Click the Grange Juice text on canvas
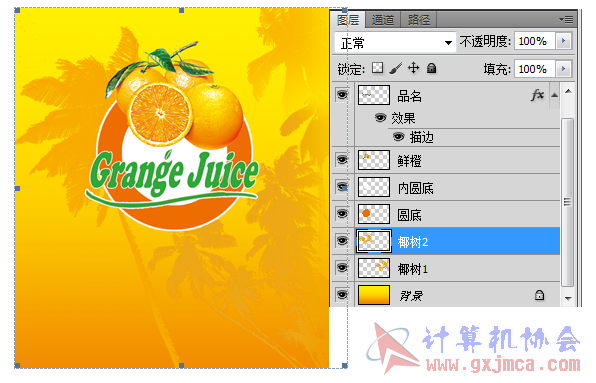Image resolution: width=596 pixels, height=383 pixels. [x=174, y=173]
